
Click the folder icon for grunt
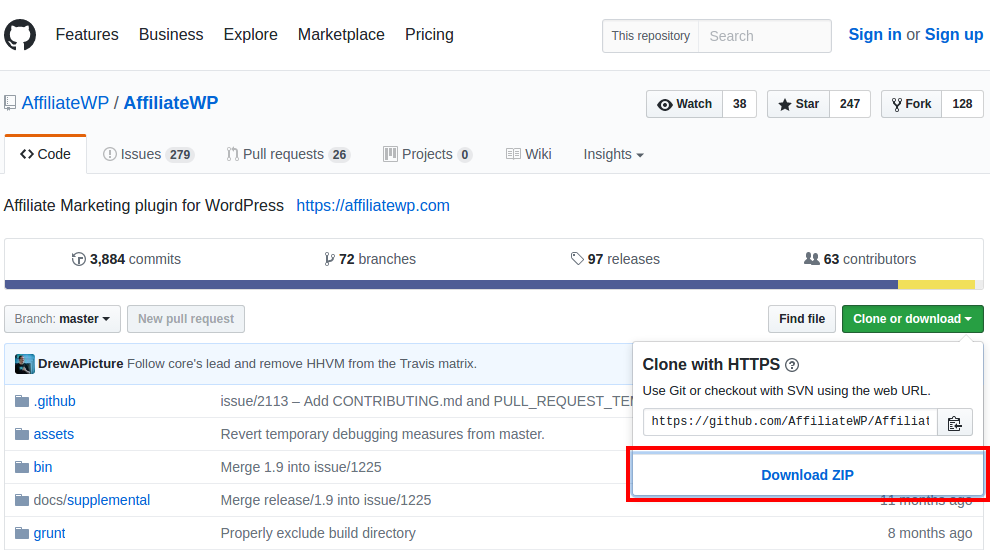pos(22,533)
